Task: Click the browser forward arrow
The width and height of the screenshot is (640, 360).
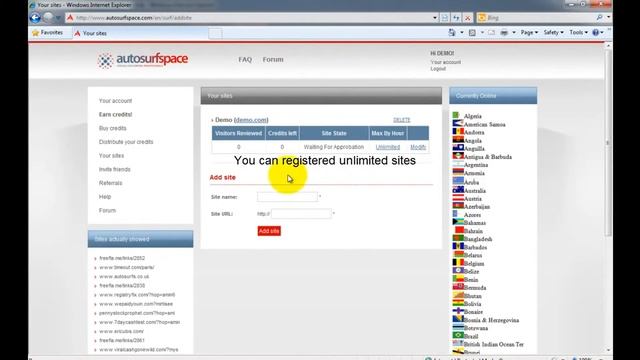Action: (x=49, y=18)
